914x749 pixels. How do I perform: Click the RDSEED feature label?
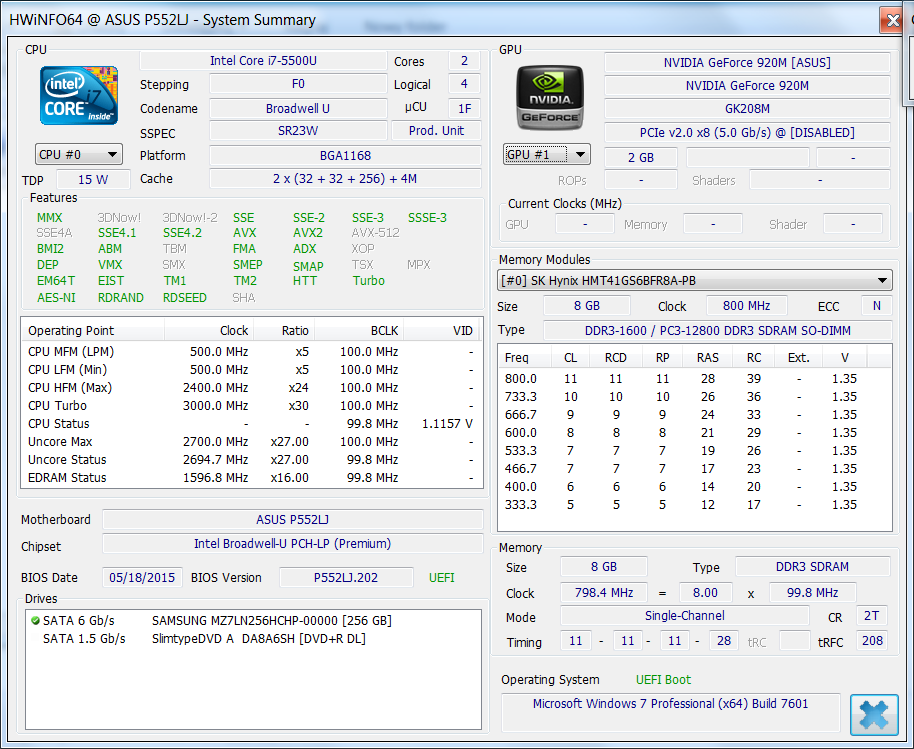point(185,298)
